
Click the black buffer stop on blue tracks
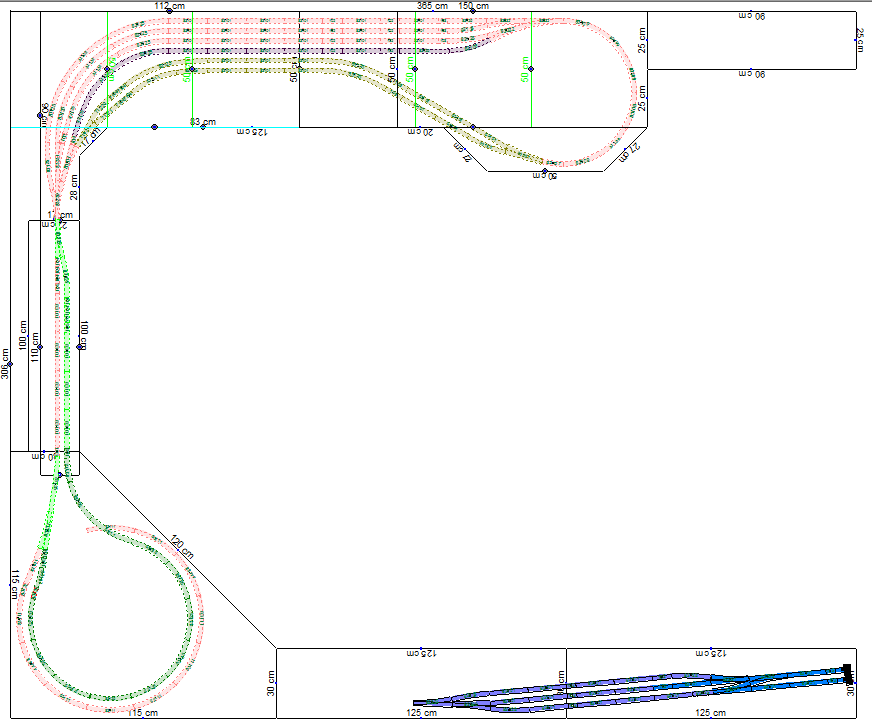847,672
